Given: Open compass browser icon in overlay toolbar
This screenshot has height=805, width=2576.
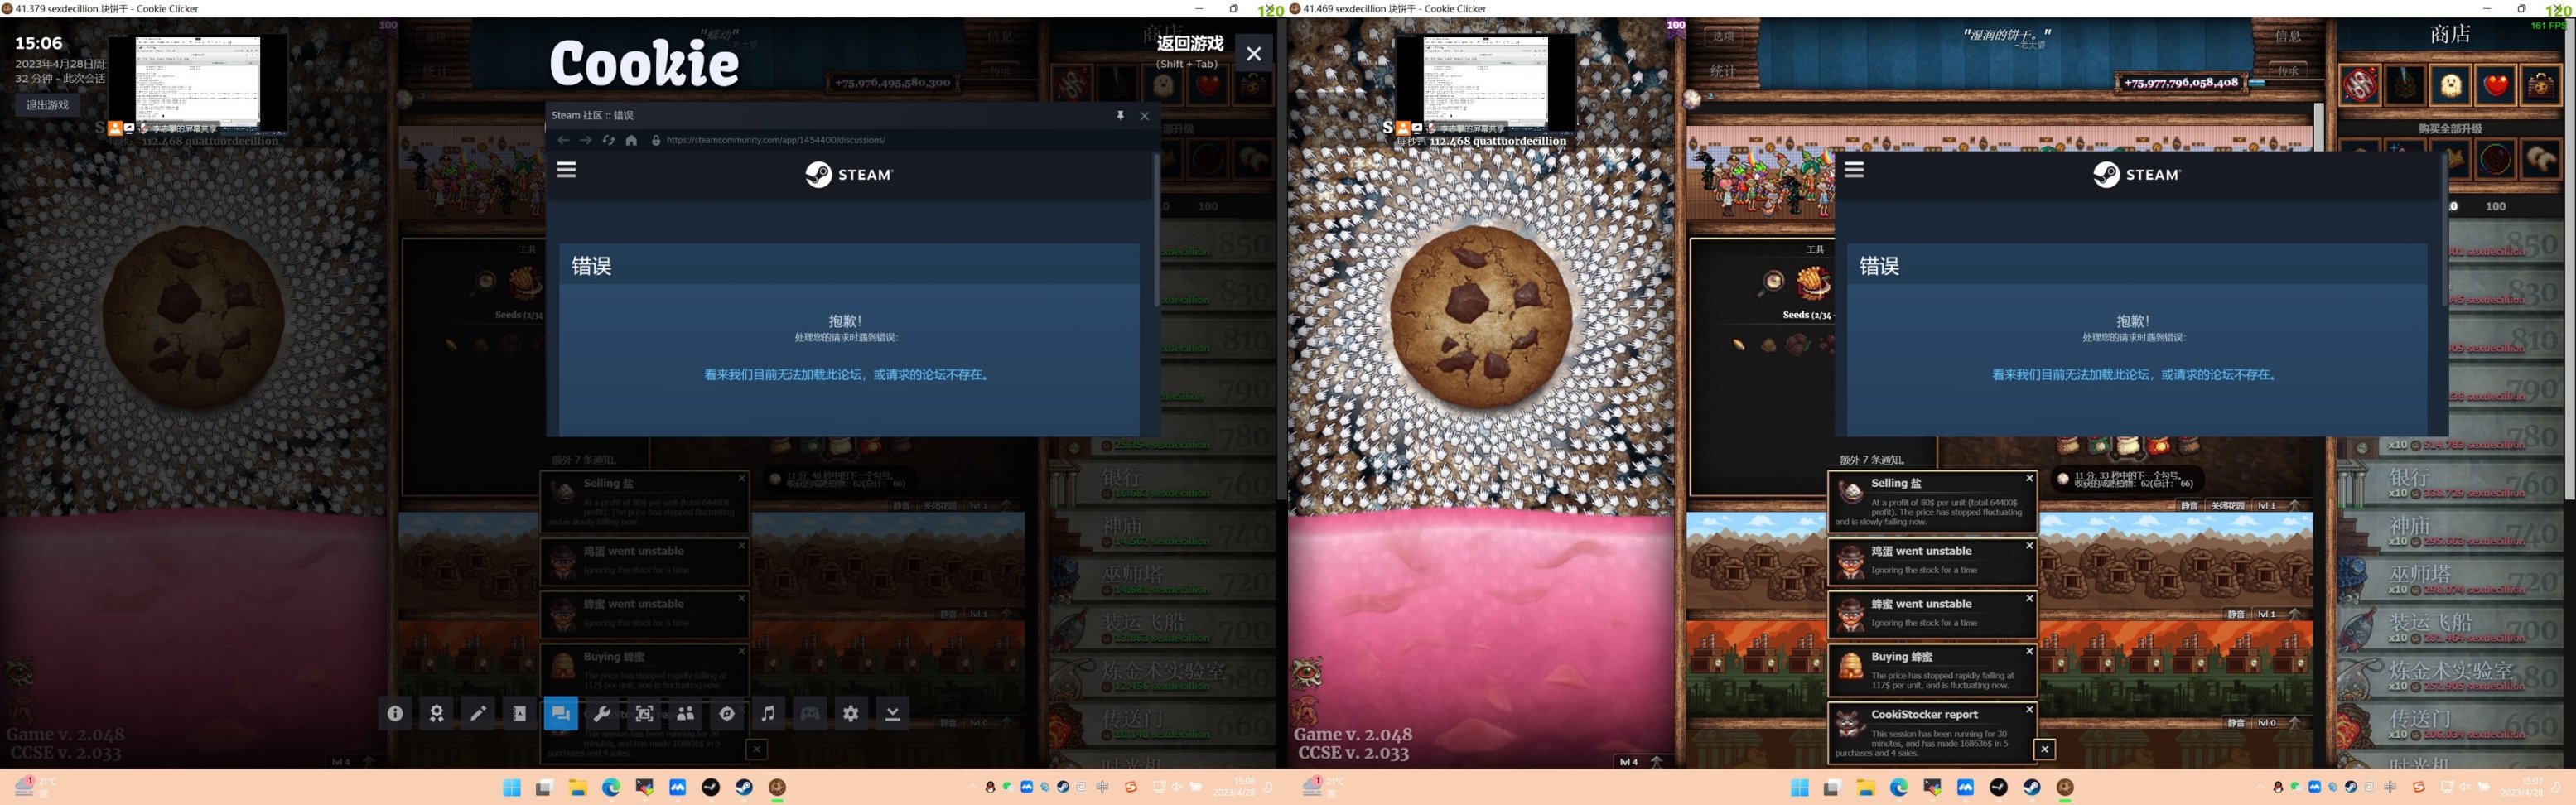Looking at the screenshot, I should (x=727, y=713).
